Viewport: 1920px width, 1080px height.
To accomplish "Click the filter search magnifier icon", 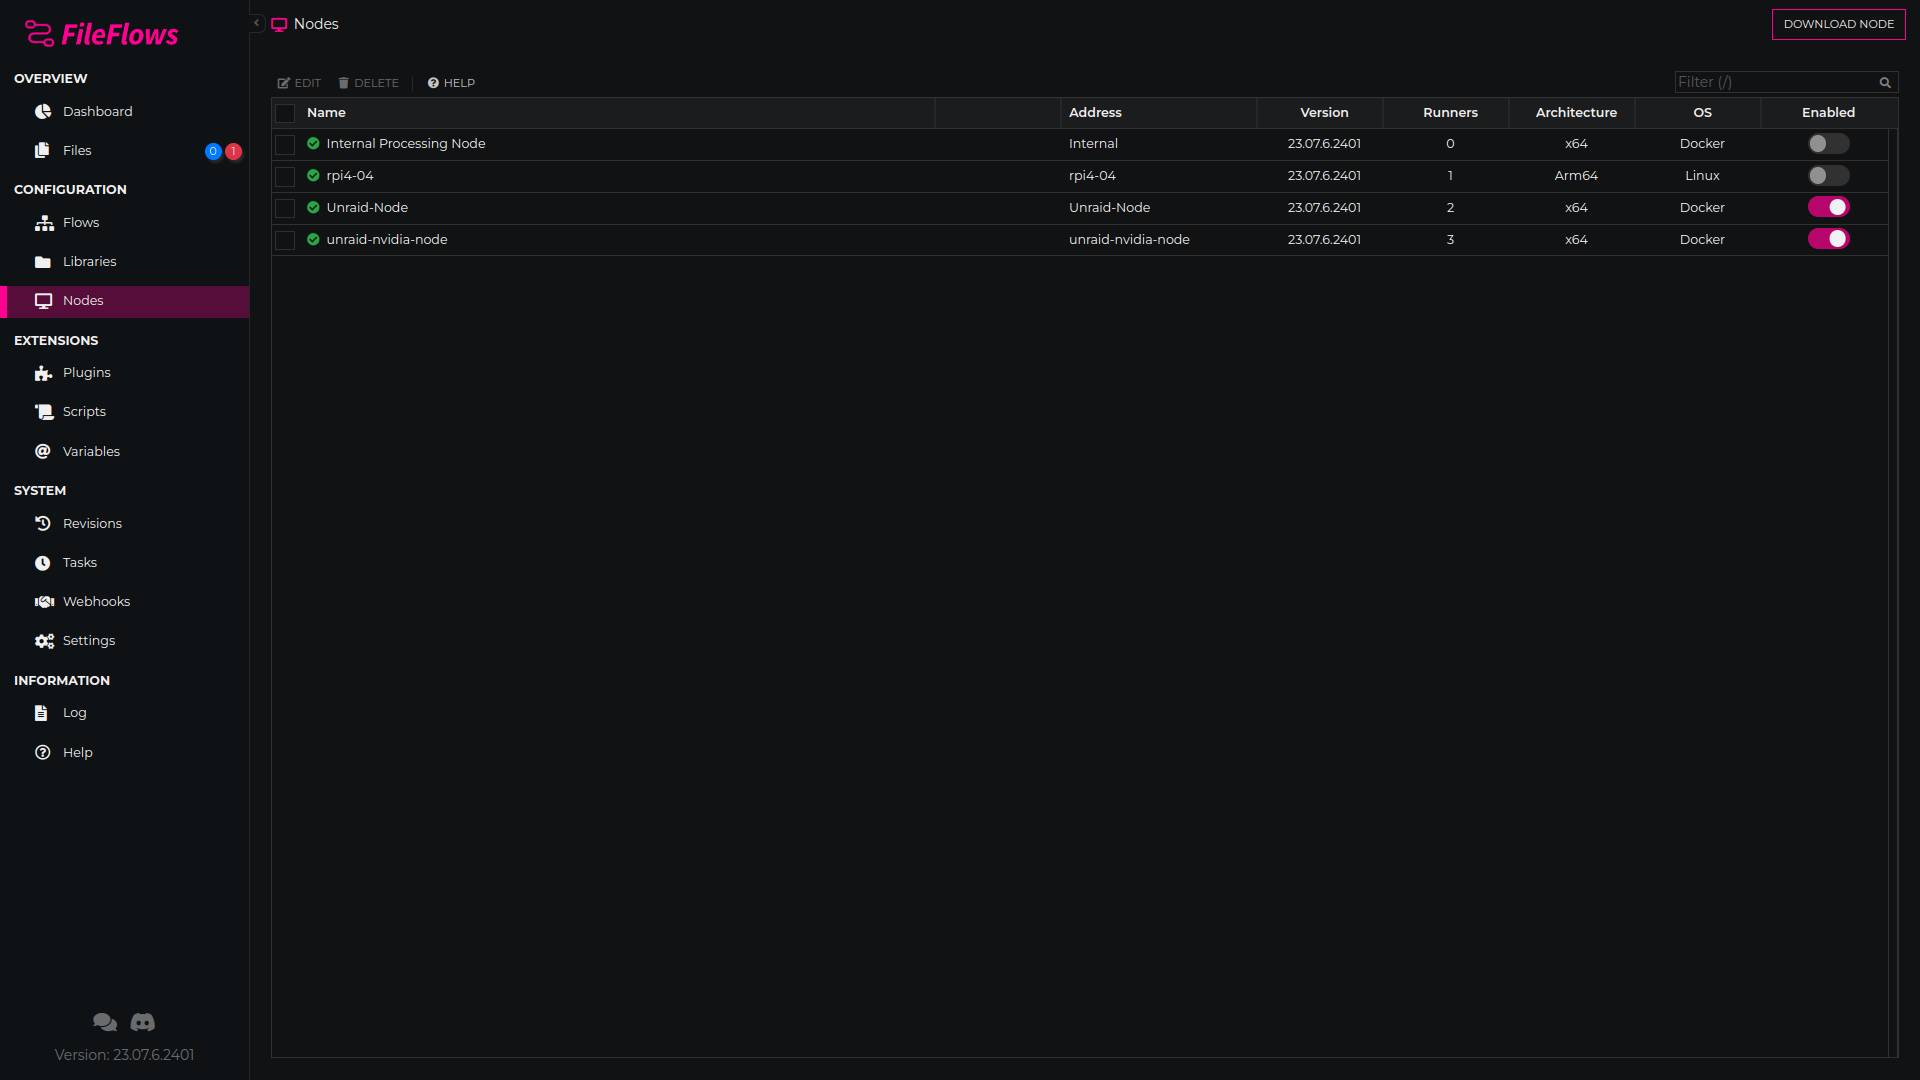I will click(1885, 83).
